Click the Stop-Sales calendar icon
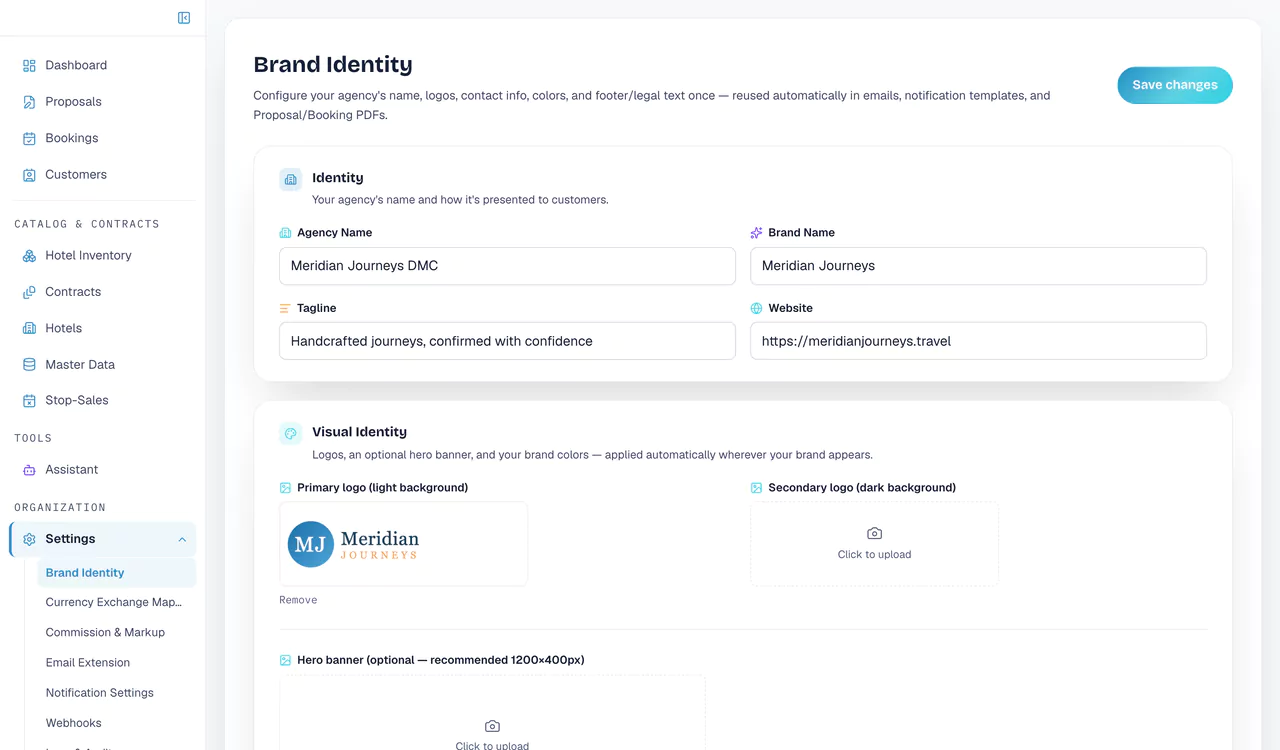The height and width of the screenshot is (750, 1280). click(x=29, y=401)
